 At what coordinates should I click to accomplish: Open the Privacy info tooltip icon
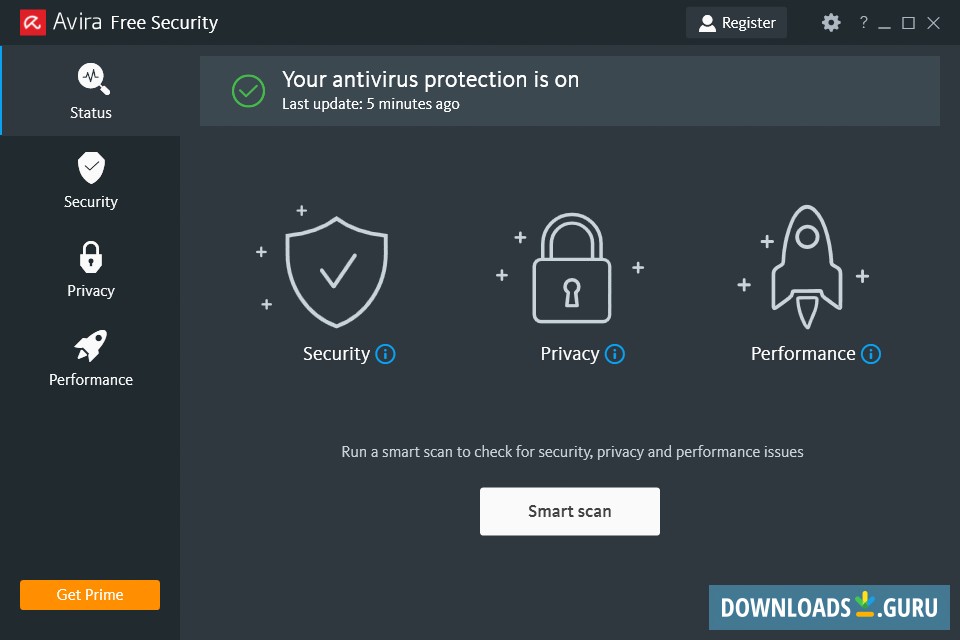click(x=616, y=353)
